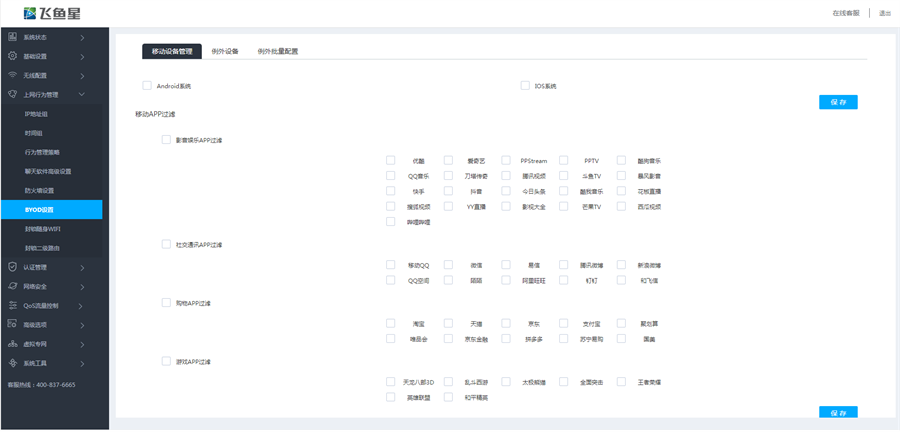Open 防火墙设置 in the sidebar

coord(52,190)
